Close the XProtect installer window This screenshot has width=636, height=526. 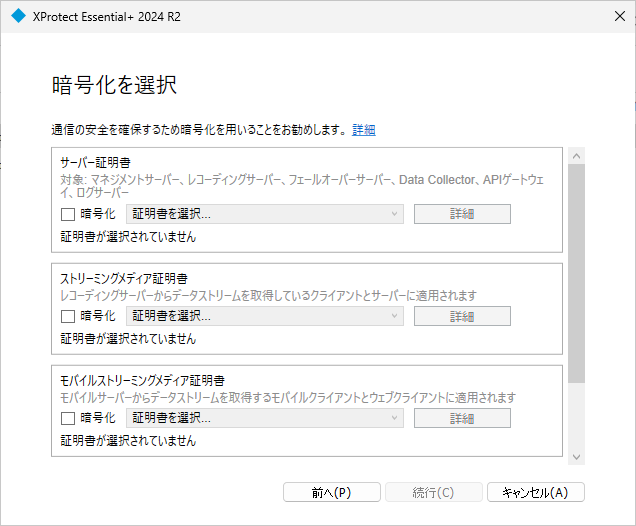[619, 16]
